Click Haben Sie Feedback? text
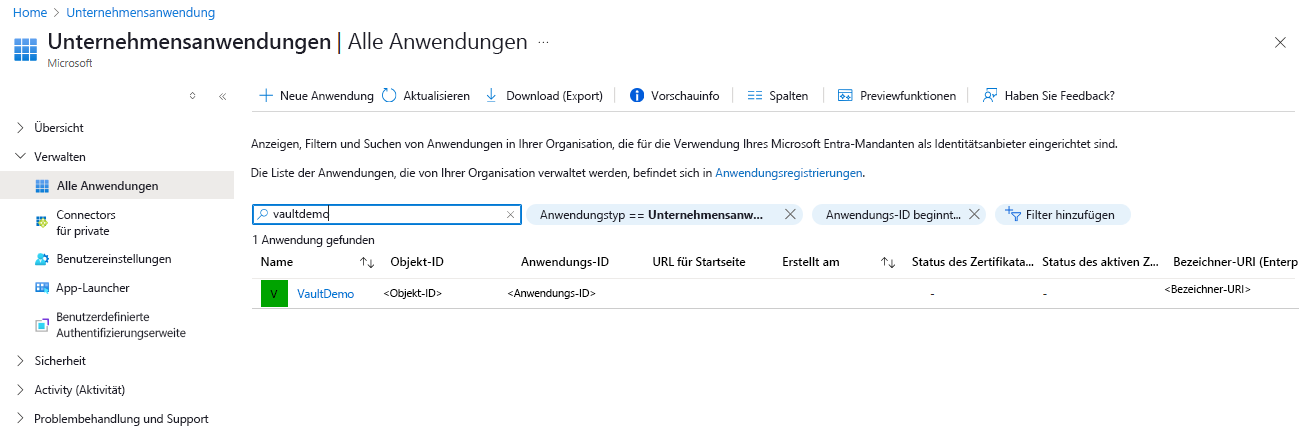1299x445 pixels. coord(1060,96)
